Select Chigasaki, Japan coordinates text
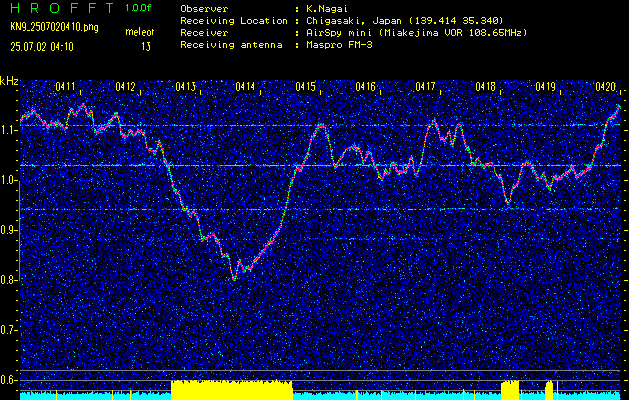 click(x=404, y=21)
